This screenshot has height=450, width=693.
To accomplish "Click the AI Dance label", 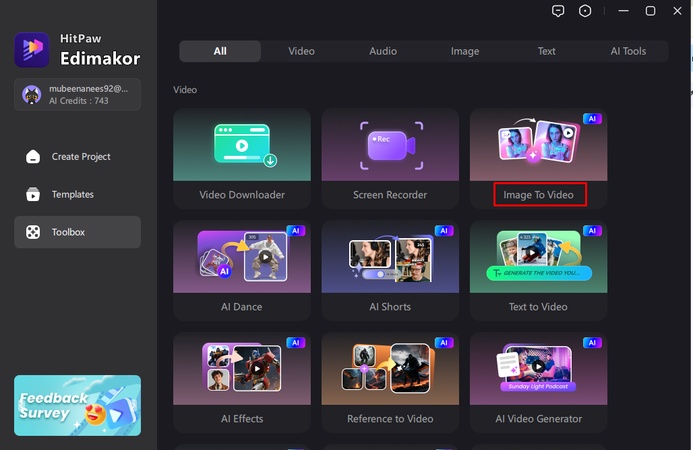I will (x=242, y=307).
